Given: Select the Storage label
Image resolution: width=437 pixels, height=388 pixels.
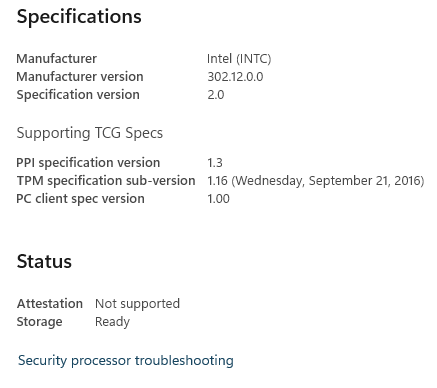Looking at the screenshot, I should (x=39, y=322).
